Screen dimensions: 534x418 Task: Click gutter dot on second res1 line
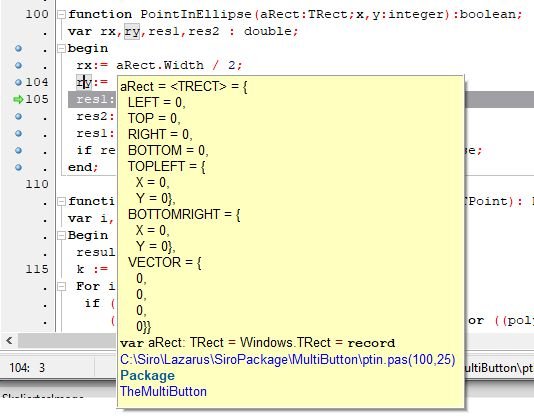18,134
